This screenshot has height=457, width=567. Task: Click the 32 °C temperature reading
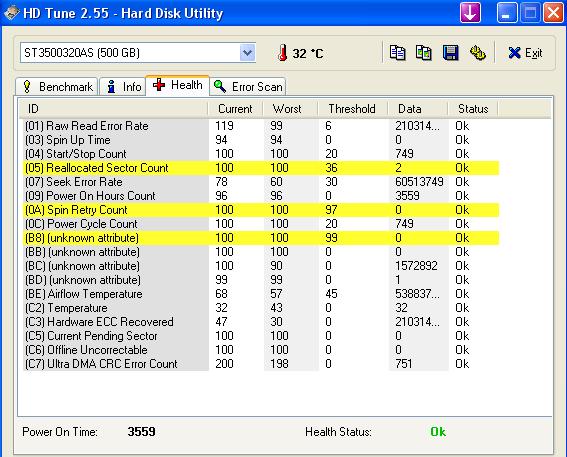click(x=308, y=54)
